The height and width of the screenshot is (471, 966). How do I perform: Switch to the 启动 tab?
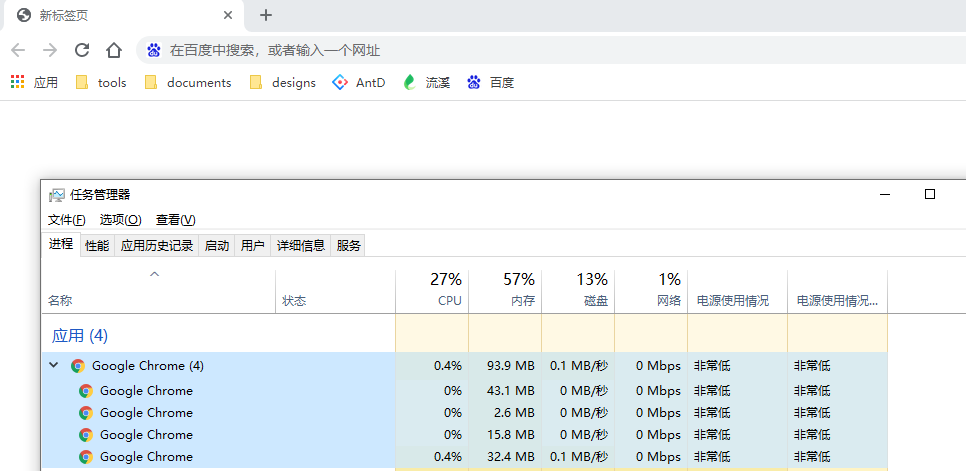(x=216, y=246)
